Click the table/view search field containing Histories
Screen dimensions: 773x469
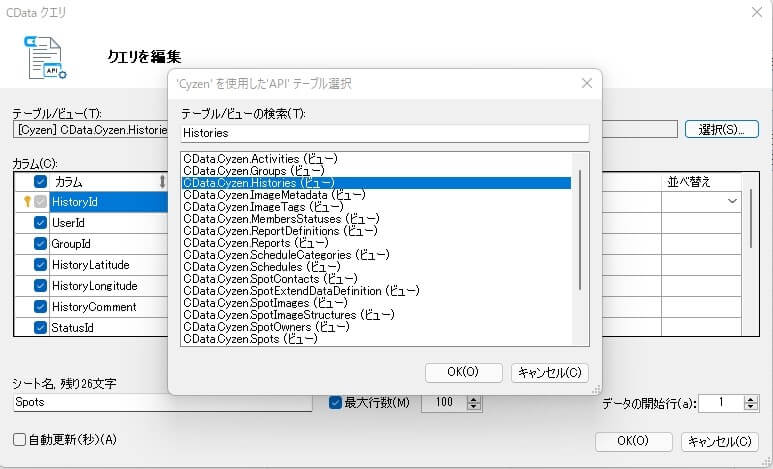[385, 133]
